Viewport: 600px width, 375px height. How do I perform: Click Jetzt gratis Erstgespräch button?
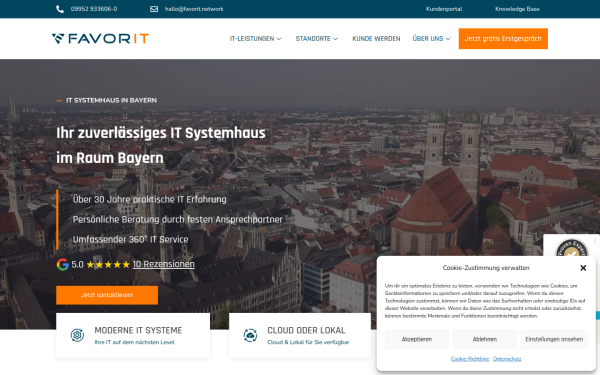pyautogui.click(x=503, y=39)
